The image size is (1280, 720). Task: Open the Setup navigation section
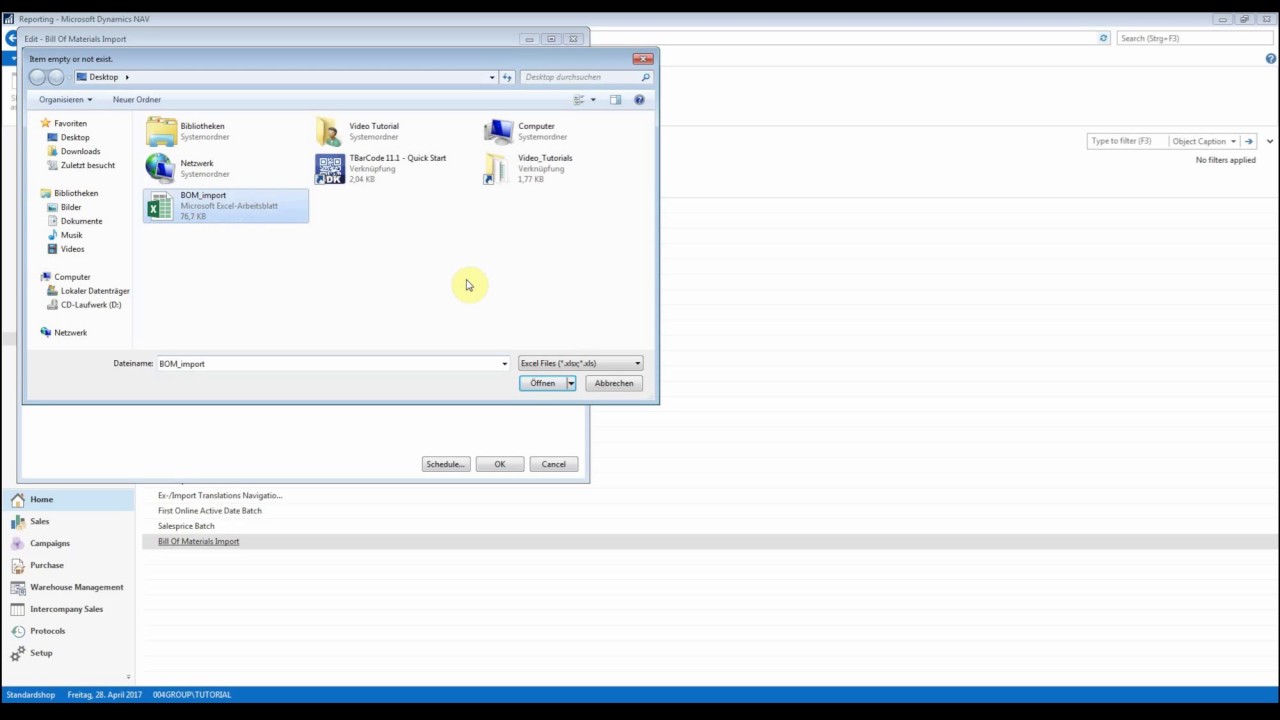click(67, 653)
